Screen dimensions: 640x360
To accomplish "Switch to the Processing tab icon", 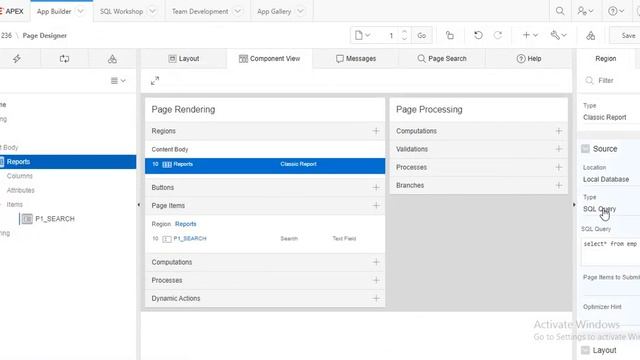I will (x=64, y=59).
